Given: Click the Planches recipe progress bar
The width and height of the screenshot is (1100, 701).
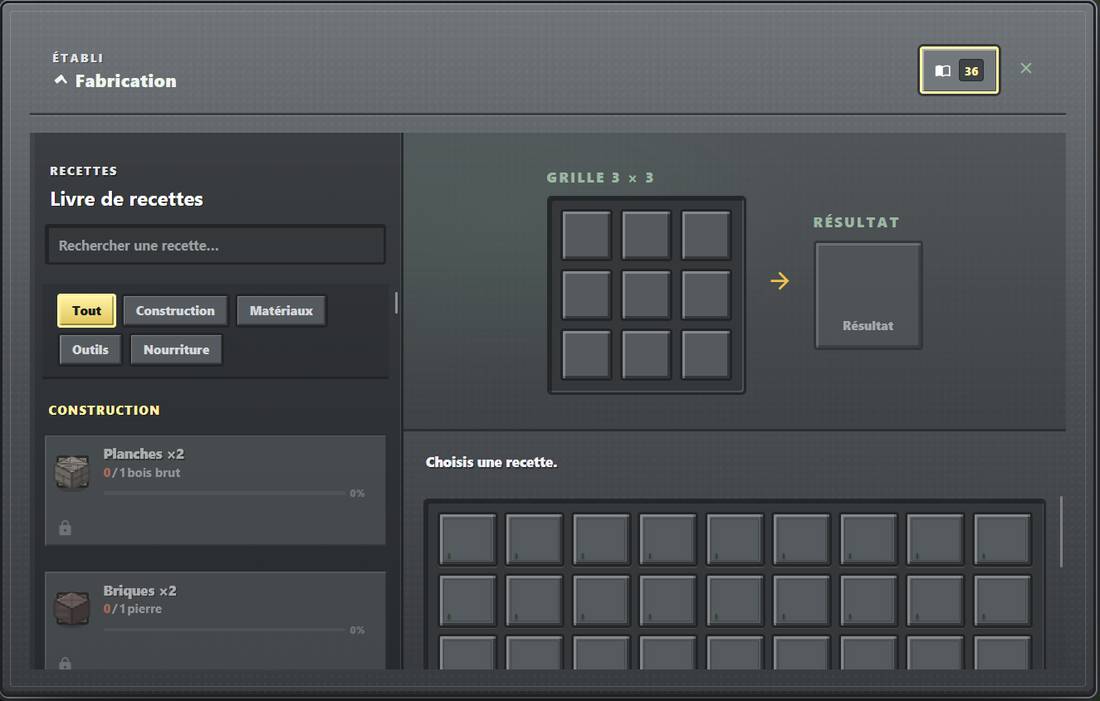Looking at the screenshot, I should tap(224, 493).
